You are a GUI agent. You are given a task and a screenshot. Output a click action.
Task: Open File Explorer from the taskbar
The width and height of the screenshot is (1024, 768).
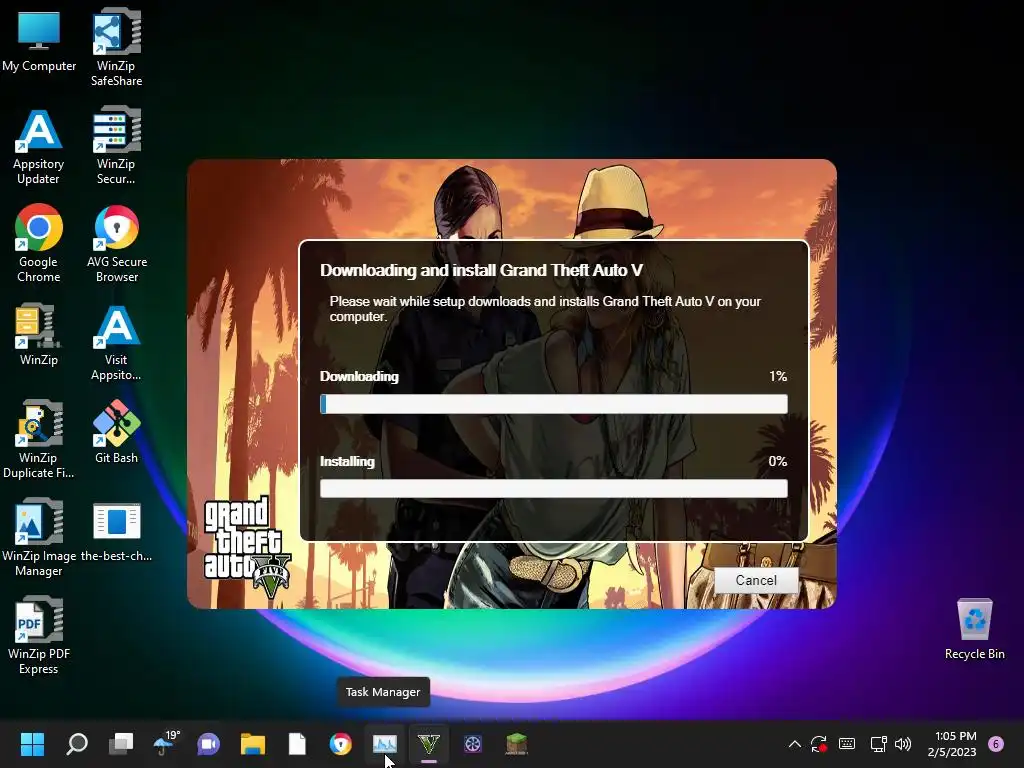253,744
